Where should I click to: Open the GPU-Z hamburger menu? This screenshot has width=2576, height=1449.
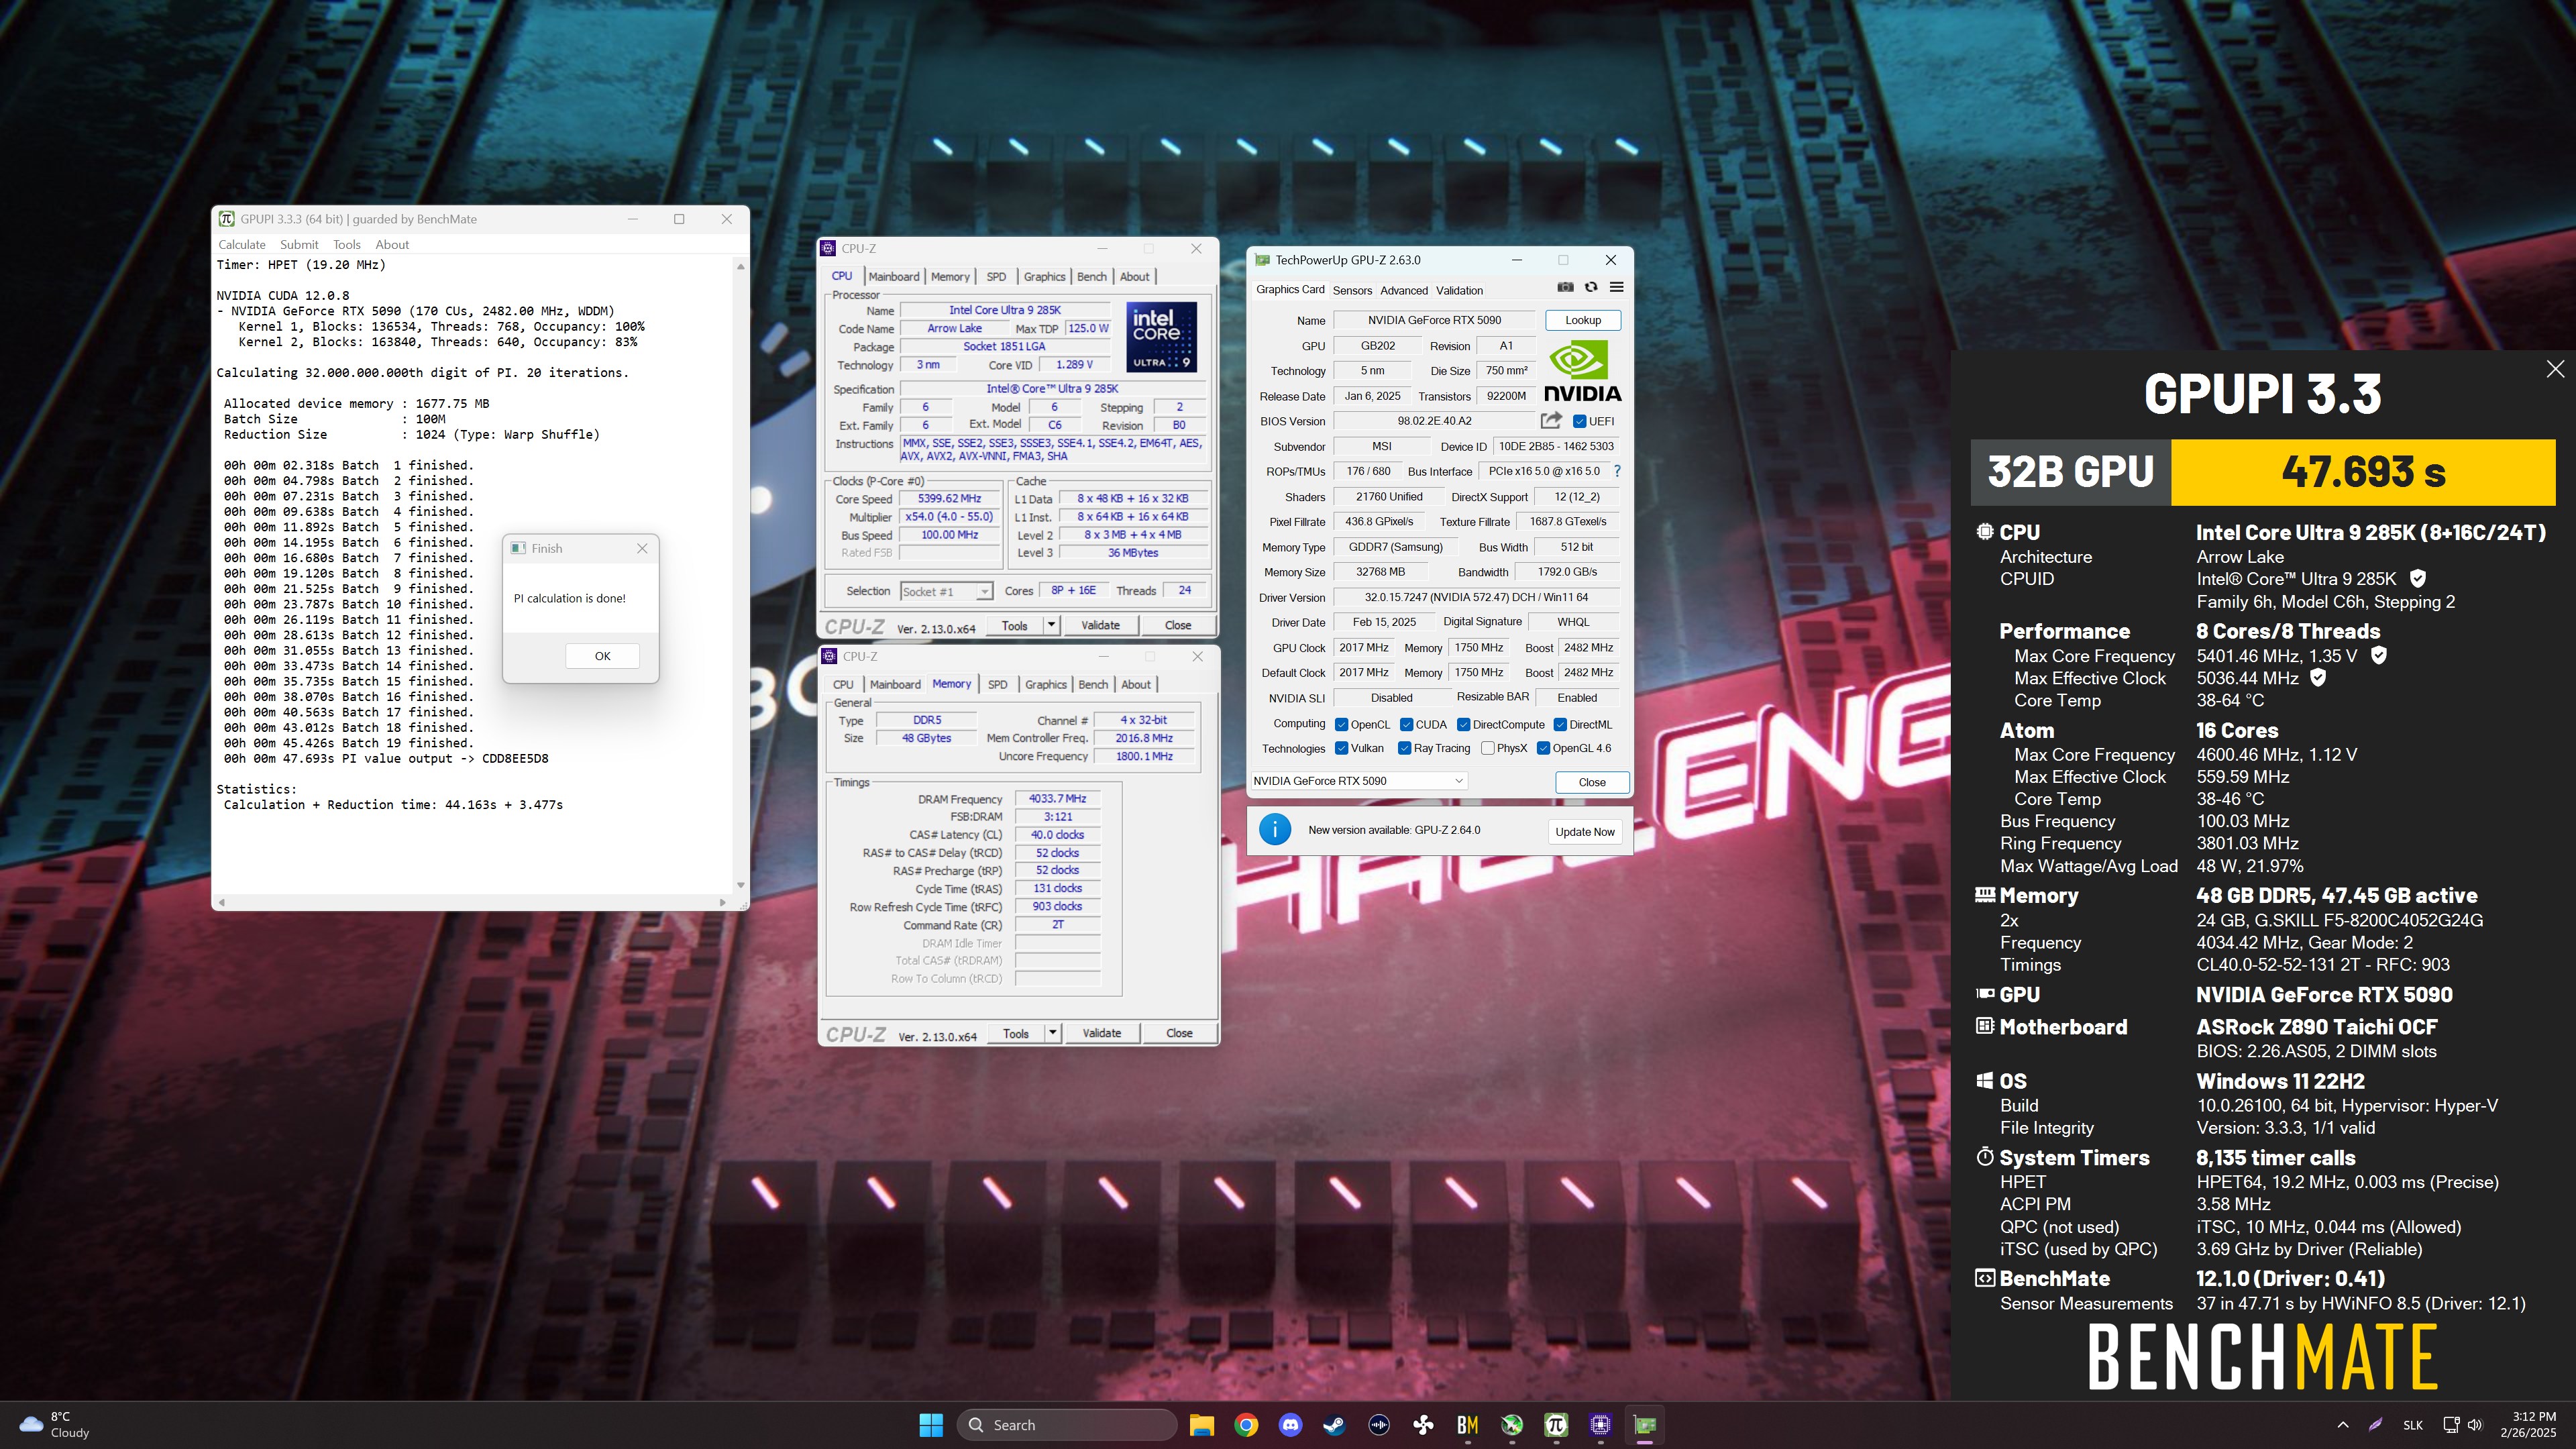(1616, 288)
